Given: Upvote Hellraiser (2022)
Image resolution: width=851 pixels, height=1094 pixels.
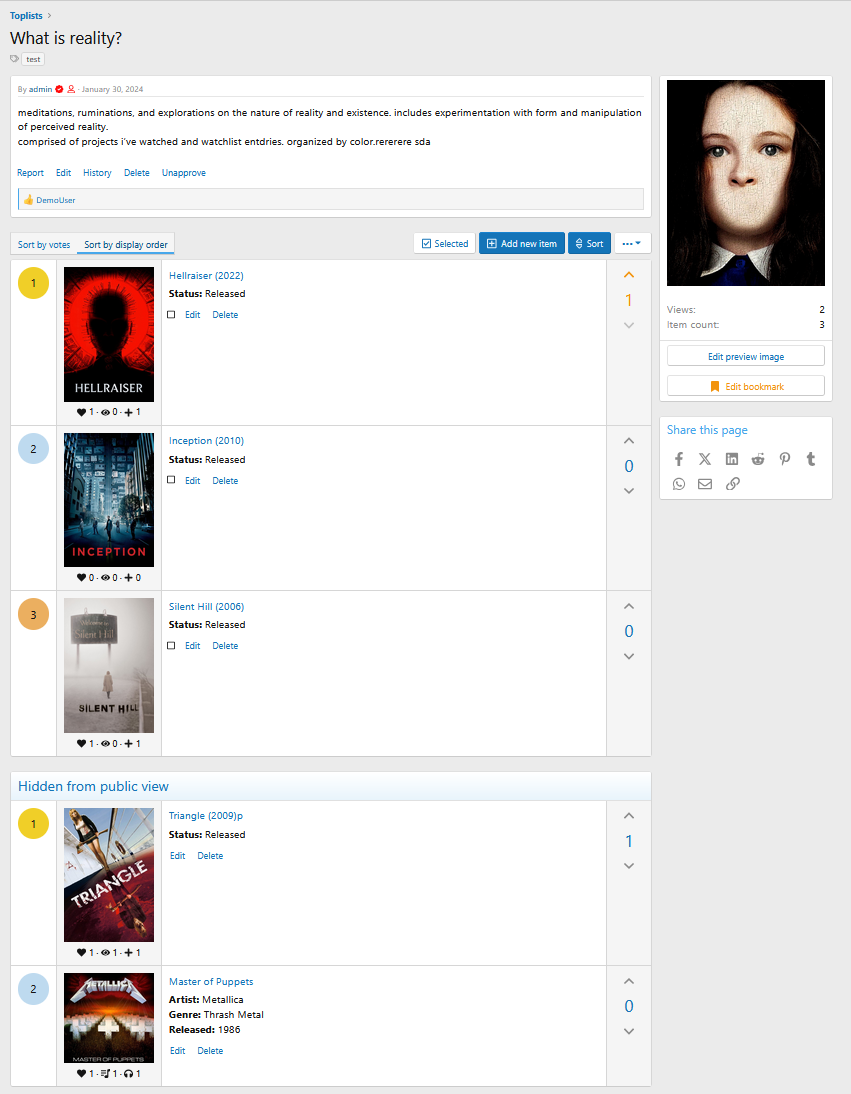Looking at the screenshot, I should [x=628, y=275].
